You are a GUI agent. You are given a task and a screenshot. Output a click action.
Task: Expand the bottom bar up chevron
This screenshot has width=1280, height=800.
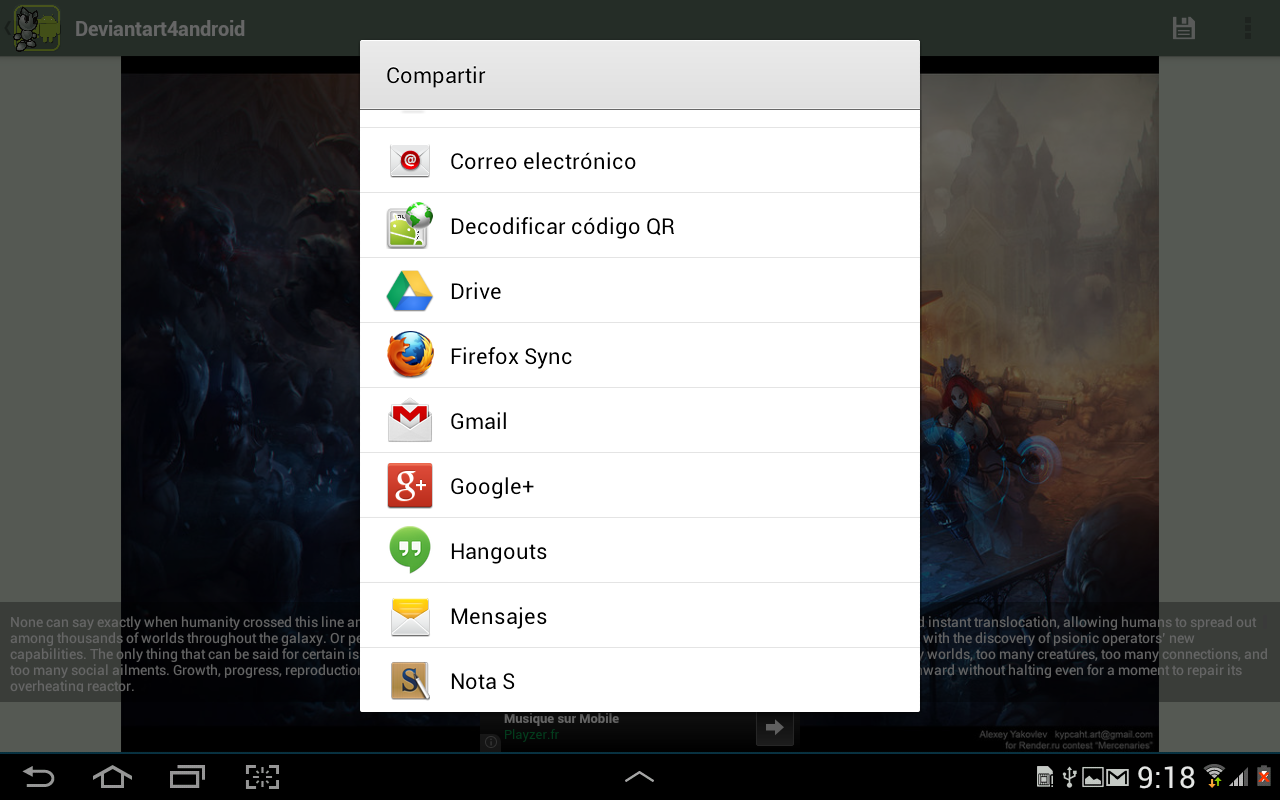tap(639, 776)
